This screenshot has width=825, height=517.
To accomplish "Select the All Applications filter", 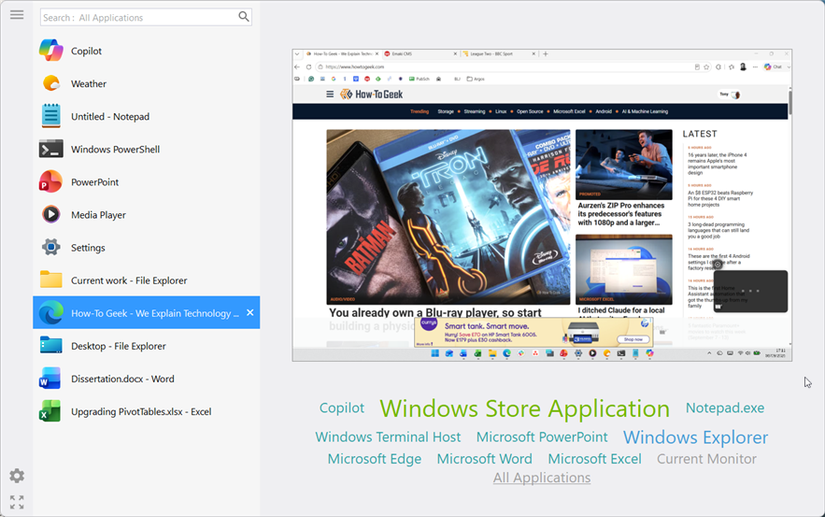I will click(542, 478).
